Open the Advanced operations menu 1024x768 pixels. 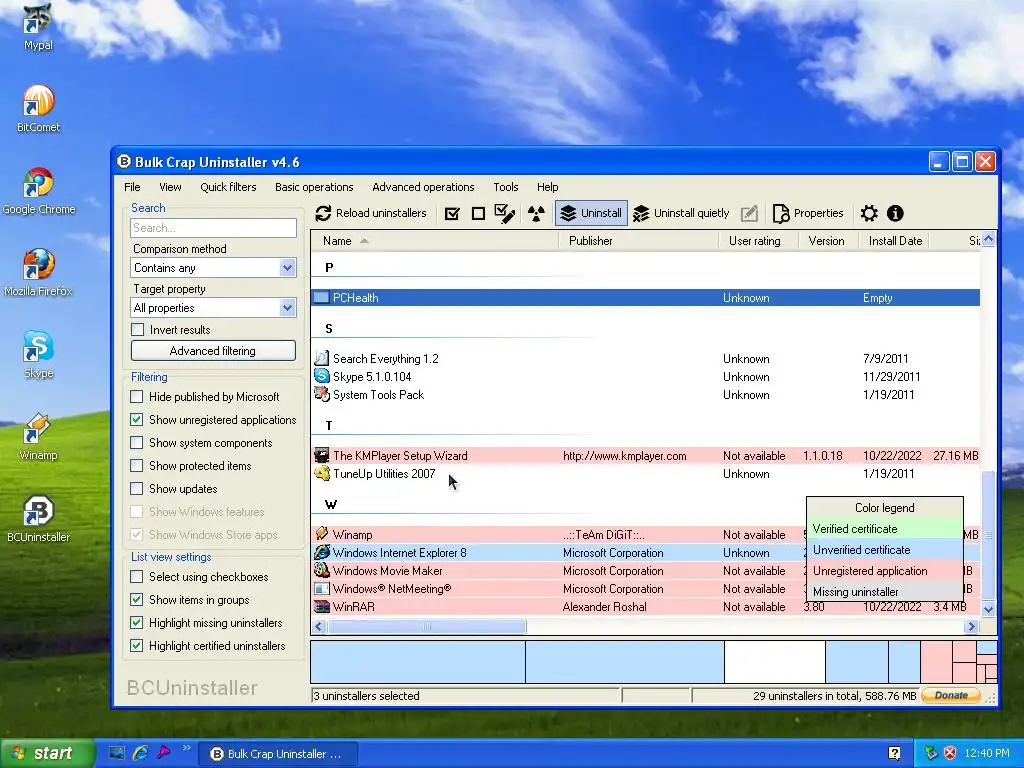423,187
